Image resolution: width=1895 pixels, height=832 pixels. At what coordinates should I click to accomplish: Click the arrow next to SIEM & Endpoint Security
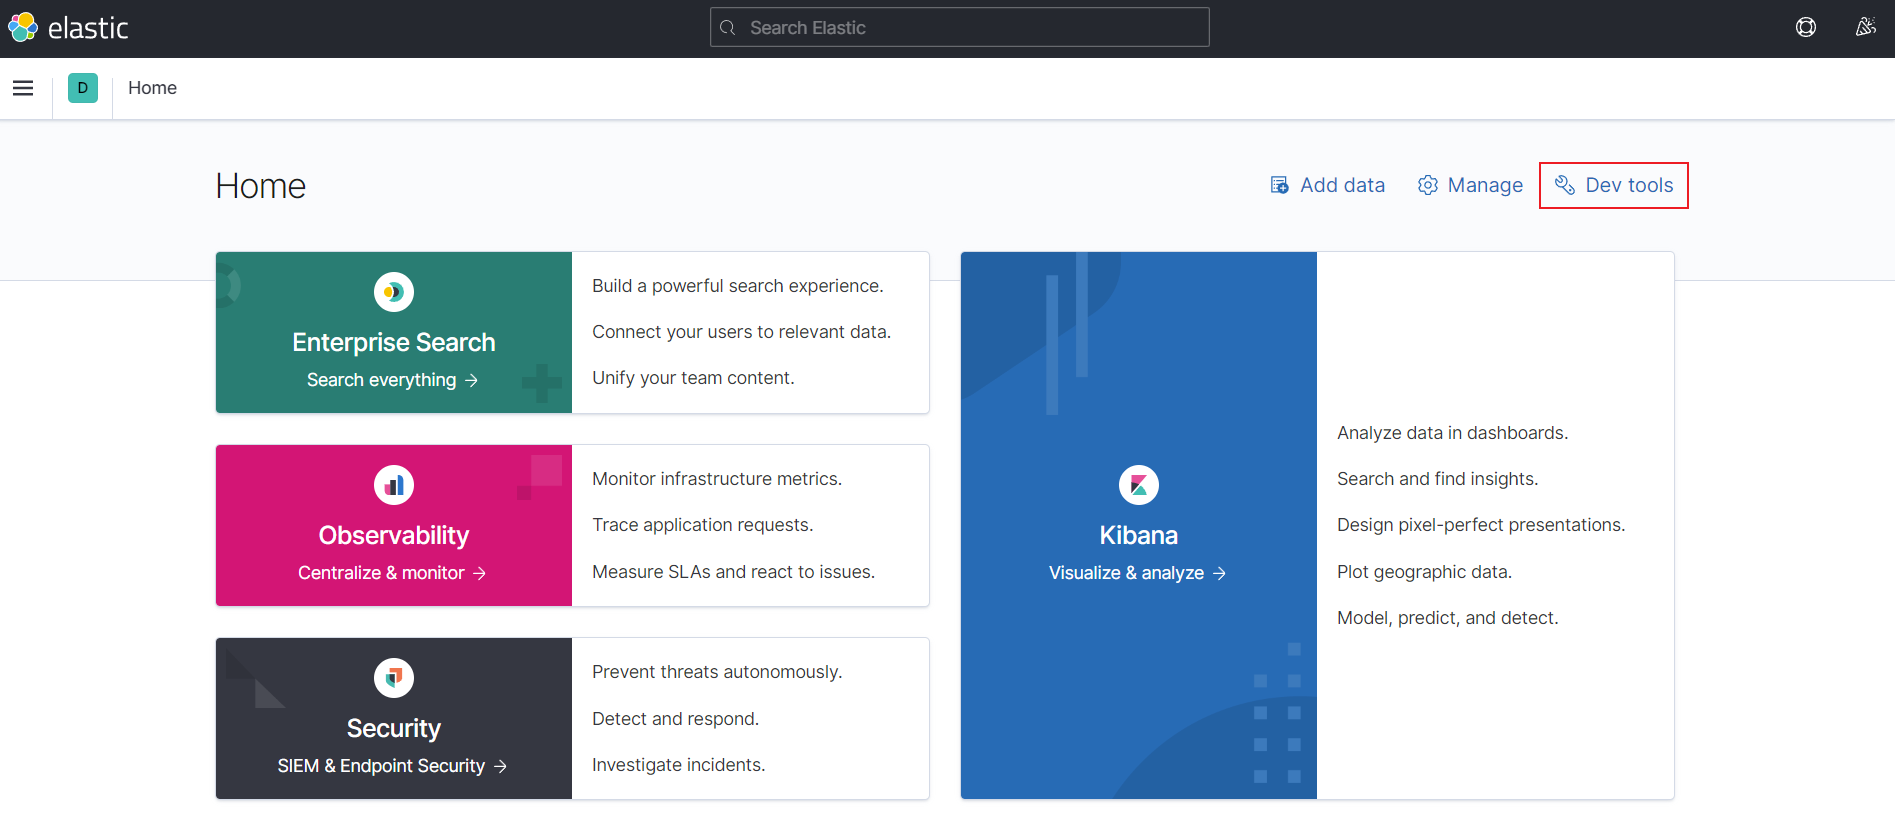500,766
